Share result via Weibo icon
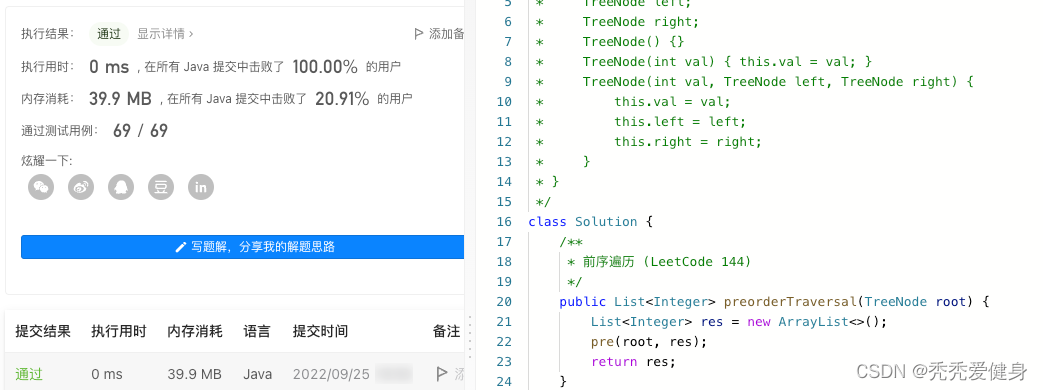Image resolution: width=1043 pixels, height=390 pixels. [81, 188]
